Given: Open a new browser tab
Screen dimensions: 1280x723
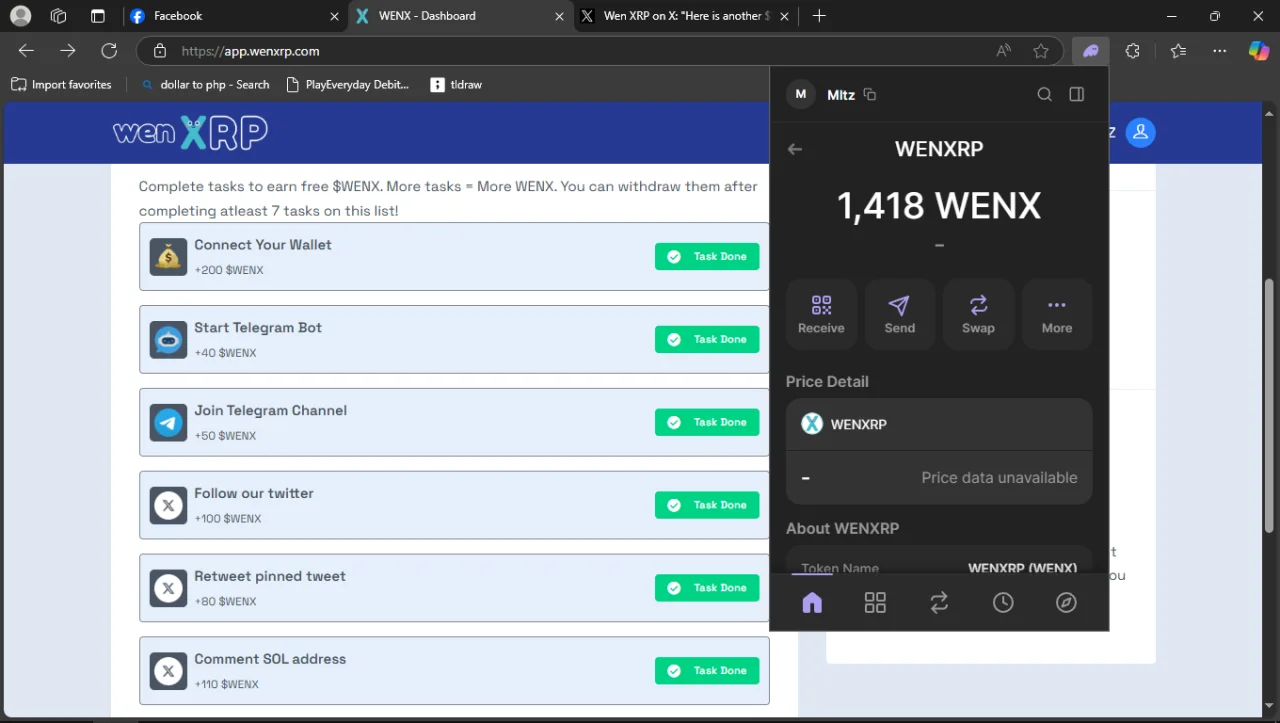Looking at the screenshot, I should [819, 16].
